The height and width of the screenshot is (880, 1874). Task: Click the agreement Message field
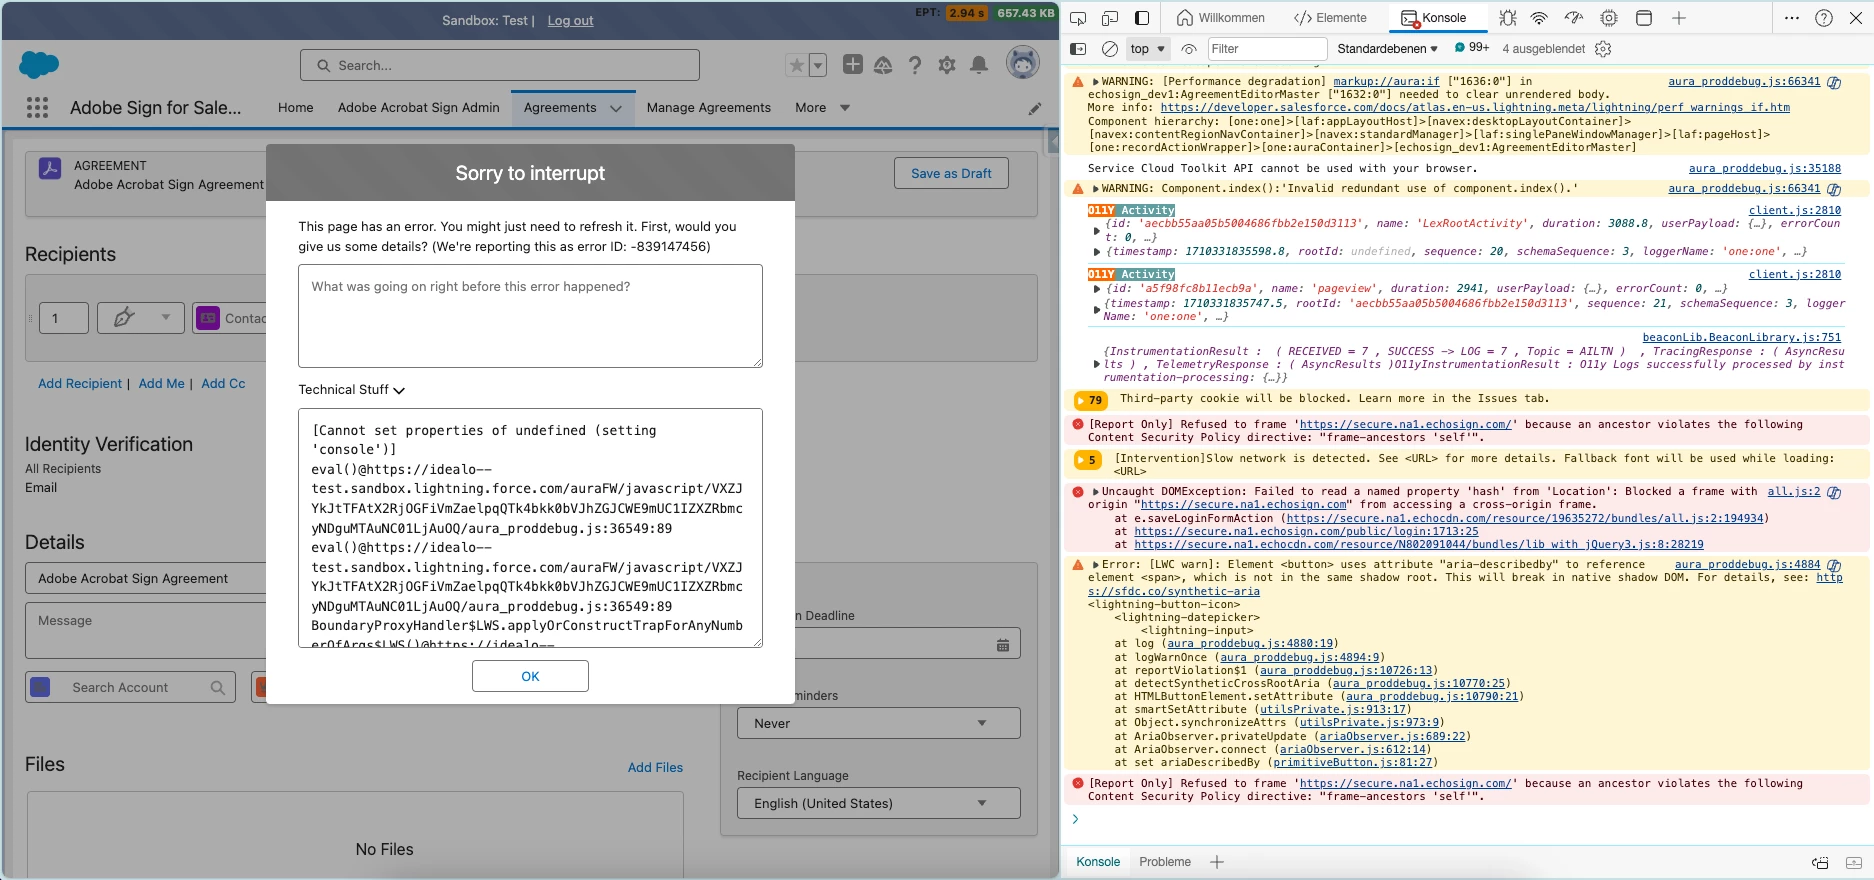[x=145, y=630]
